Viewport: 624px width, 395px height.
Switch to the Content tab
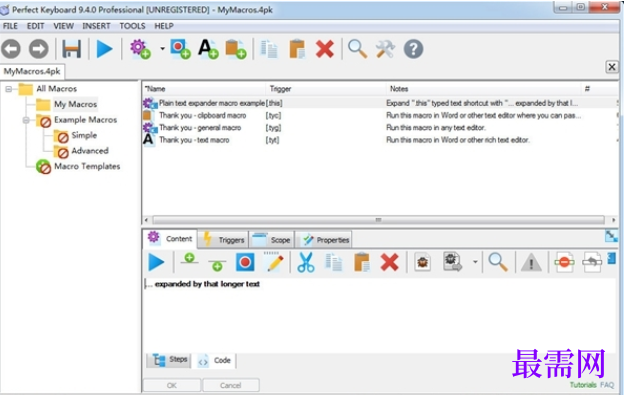point(170,239)
